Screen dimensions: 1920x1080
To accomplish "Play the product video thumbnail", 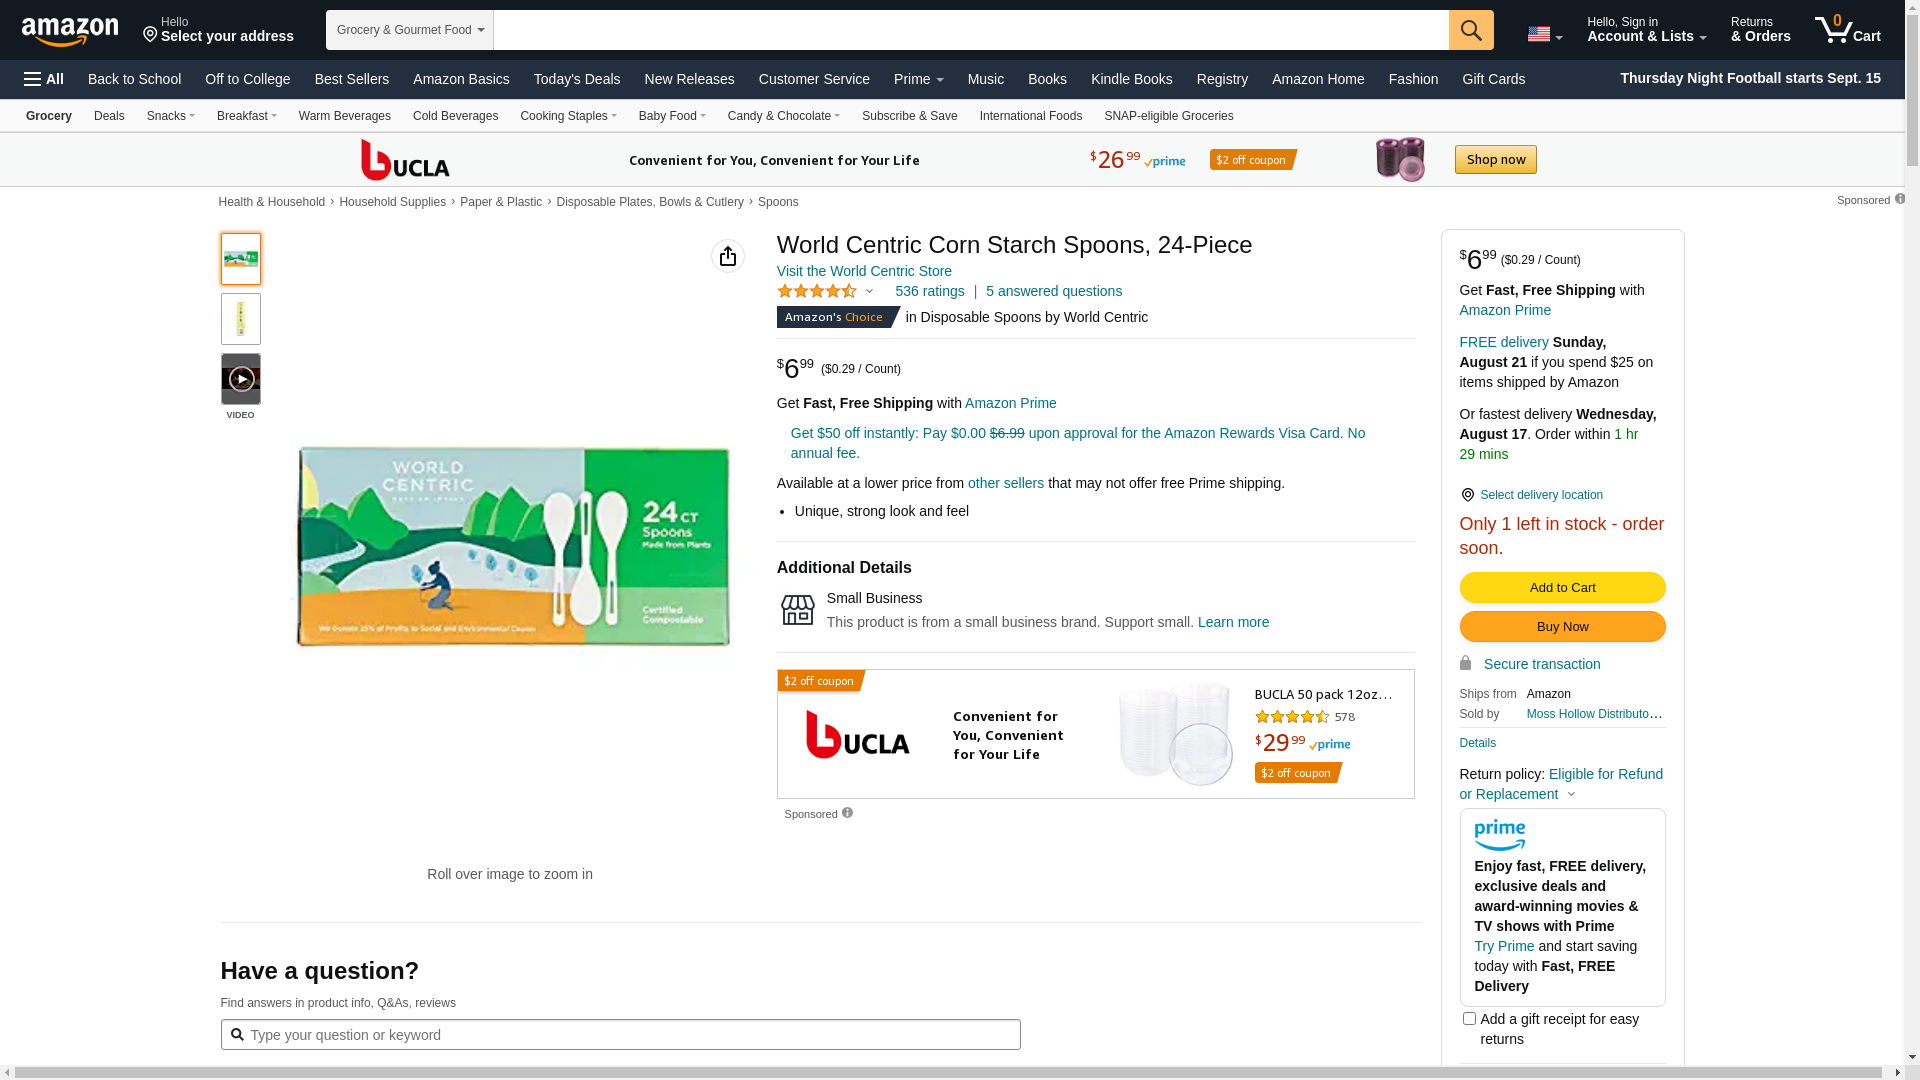I will (x=240, y=379).
